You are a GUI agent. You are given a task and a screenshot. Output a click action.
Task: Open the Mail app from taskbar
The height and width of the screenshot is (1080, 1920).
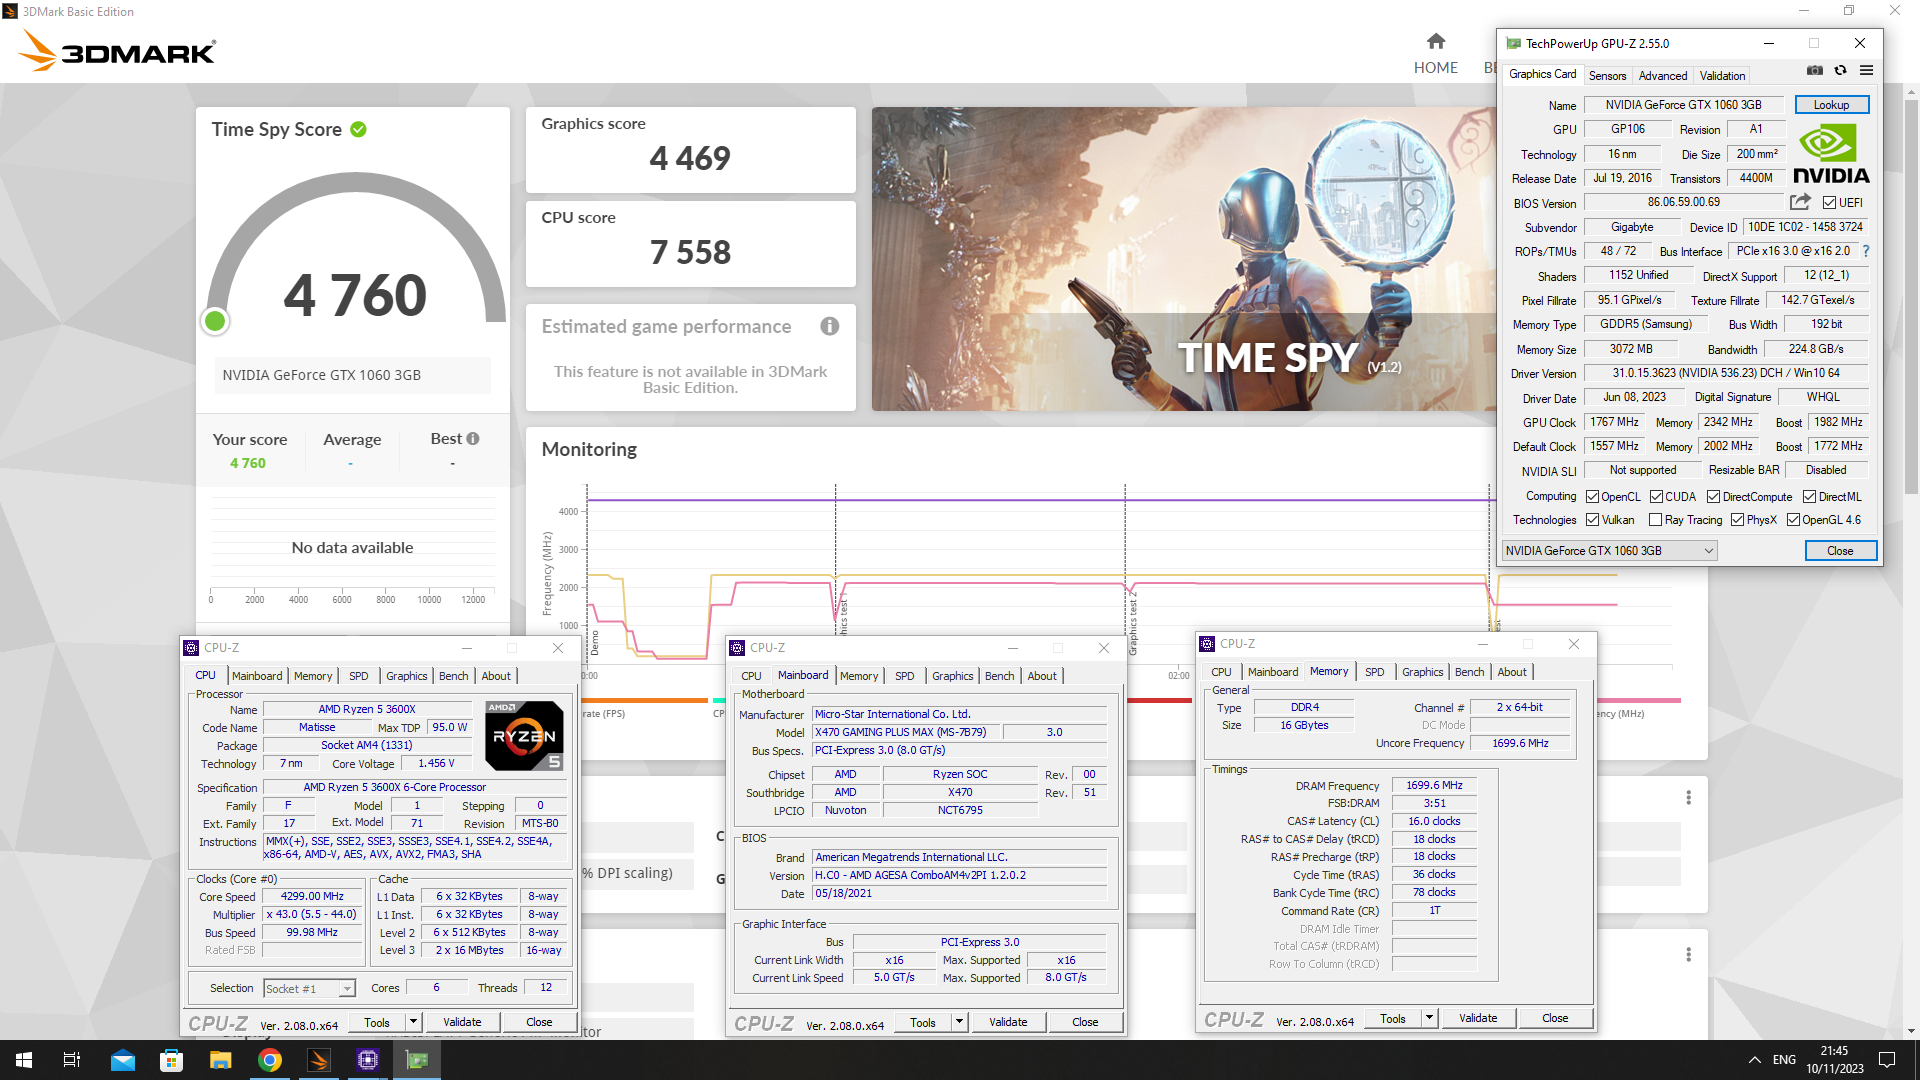click(122, 1060)
